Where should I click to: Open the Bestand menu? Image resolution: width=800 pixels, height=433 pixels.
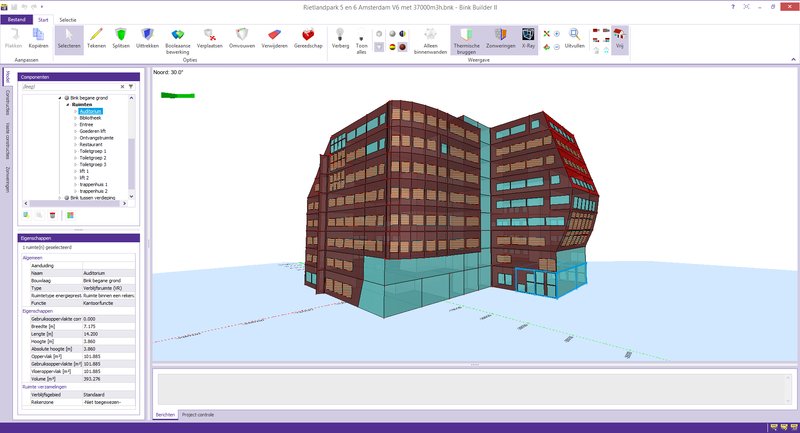(x=16, y=19)
